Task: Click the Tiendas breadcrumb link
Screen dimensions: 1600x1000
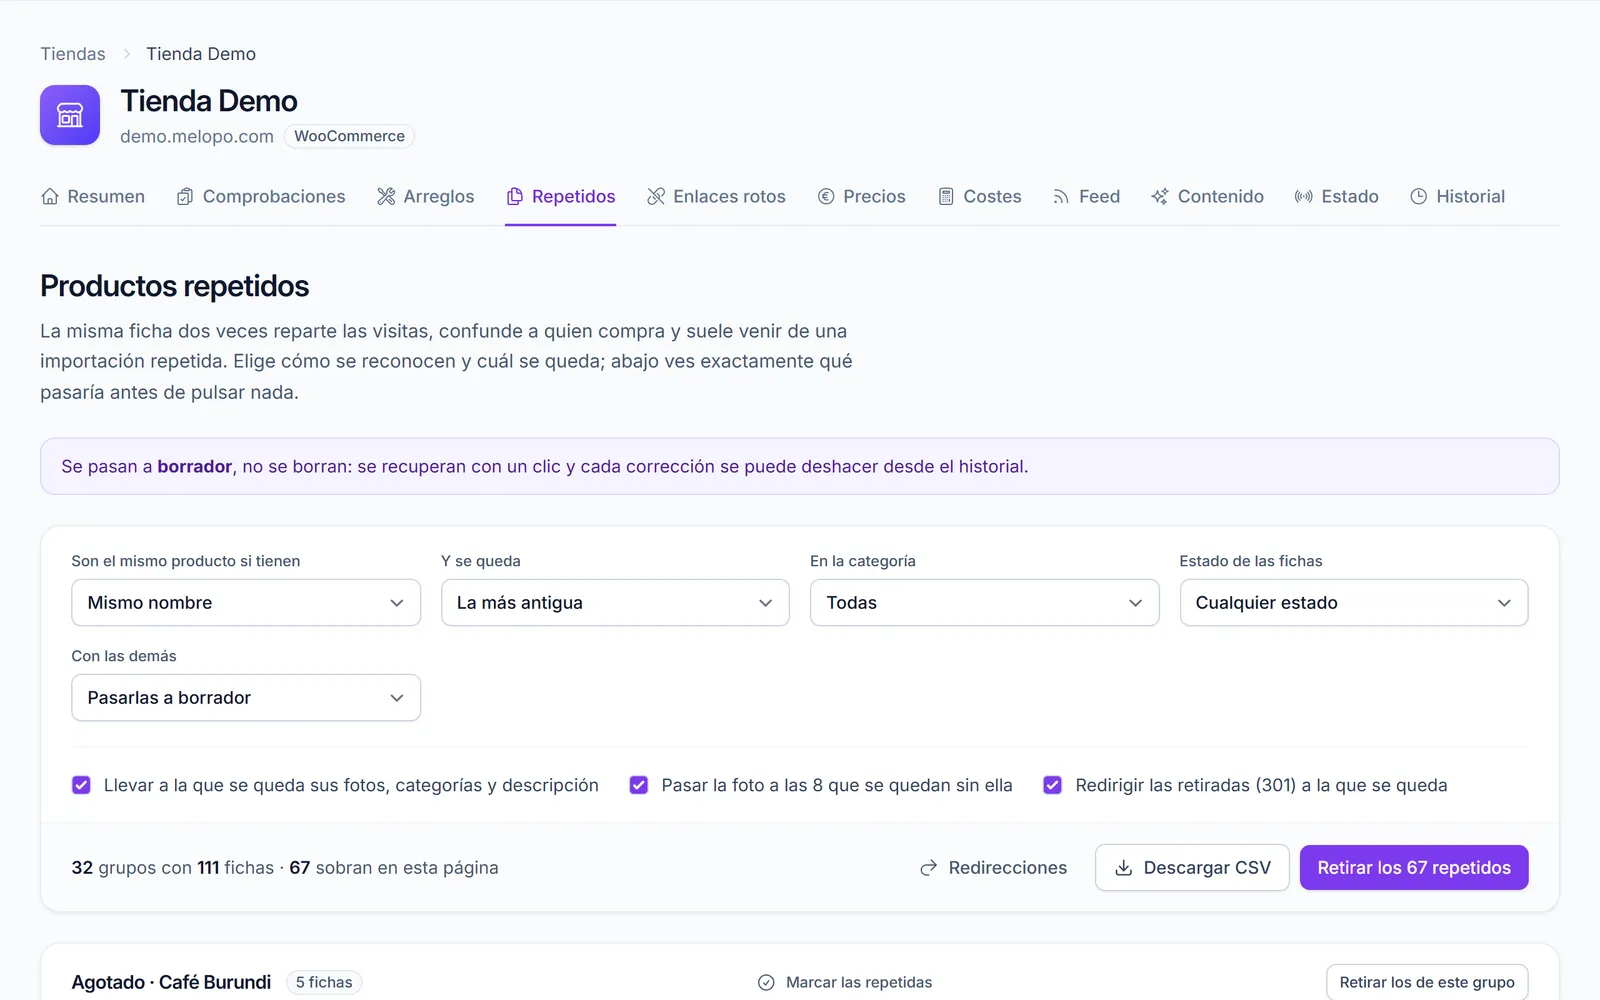Action: [73, 54]
